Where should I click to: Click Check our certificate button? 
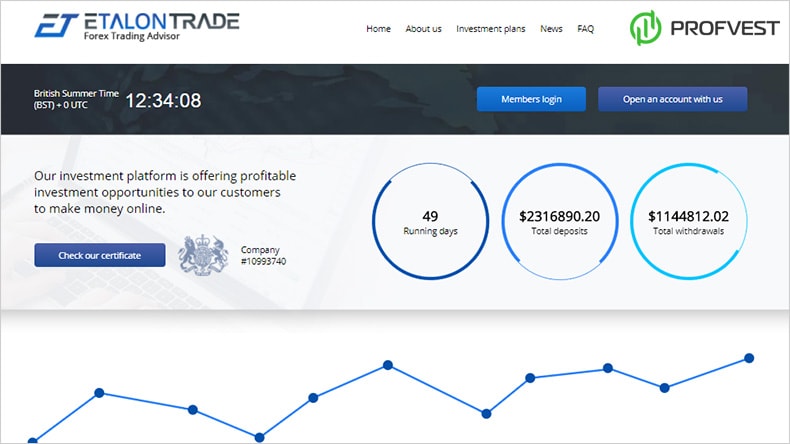point(100,255)
